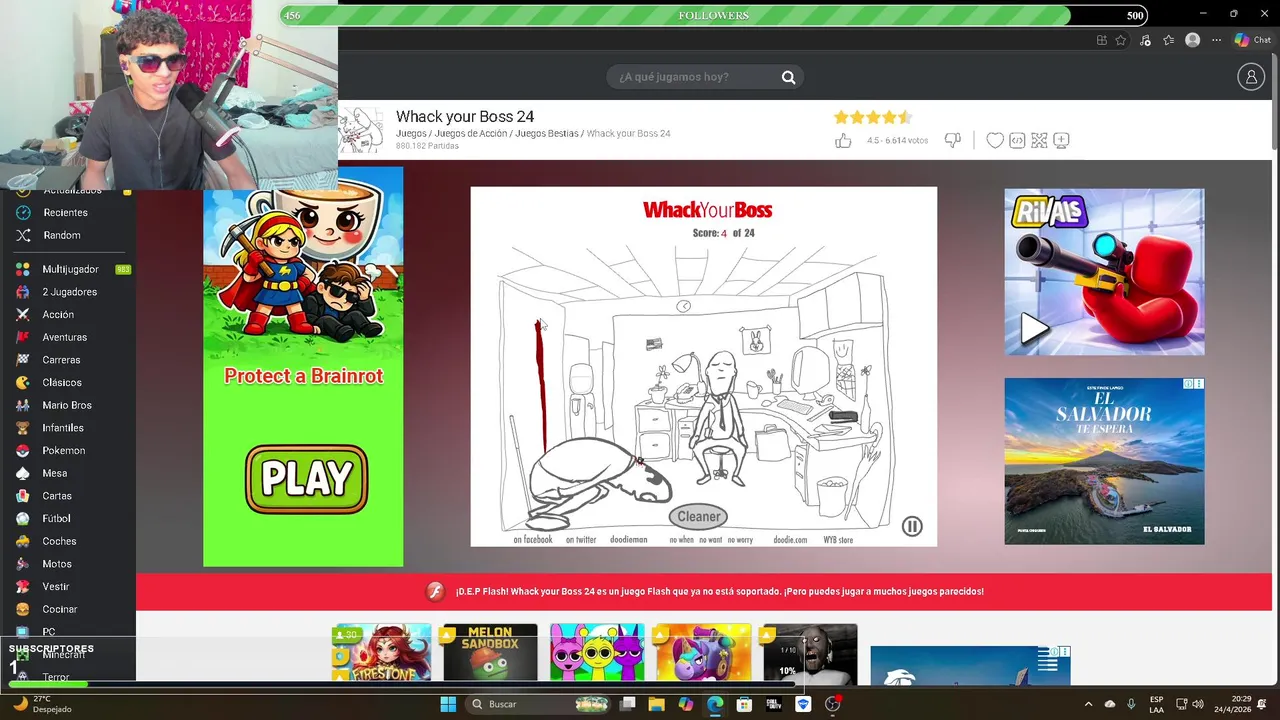
Task: Click the embed code icon
Action: pos(1017,141)
